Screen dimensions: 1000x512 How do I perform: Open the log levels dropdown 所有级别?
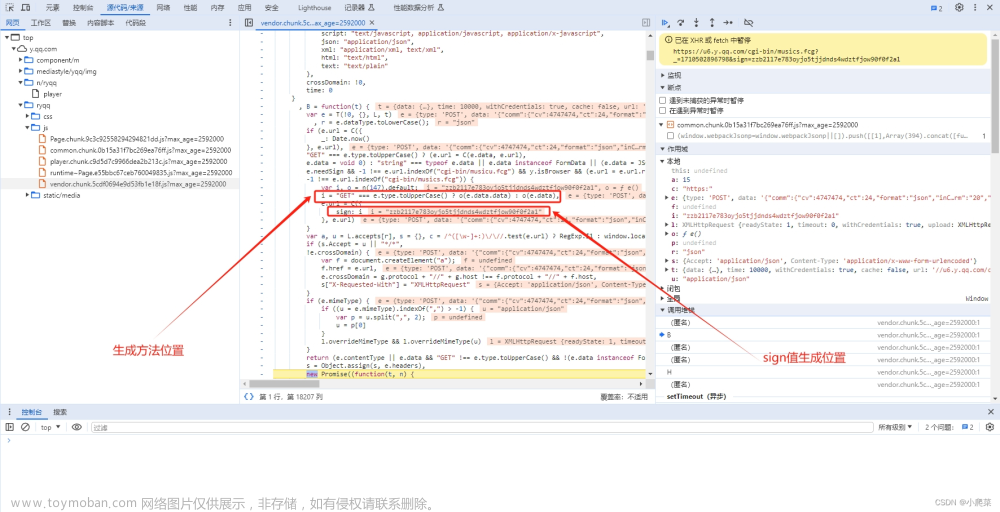click(895, 427)
